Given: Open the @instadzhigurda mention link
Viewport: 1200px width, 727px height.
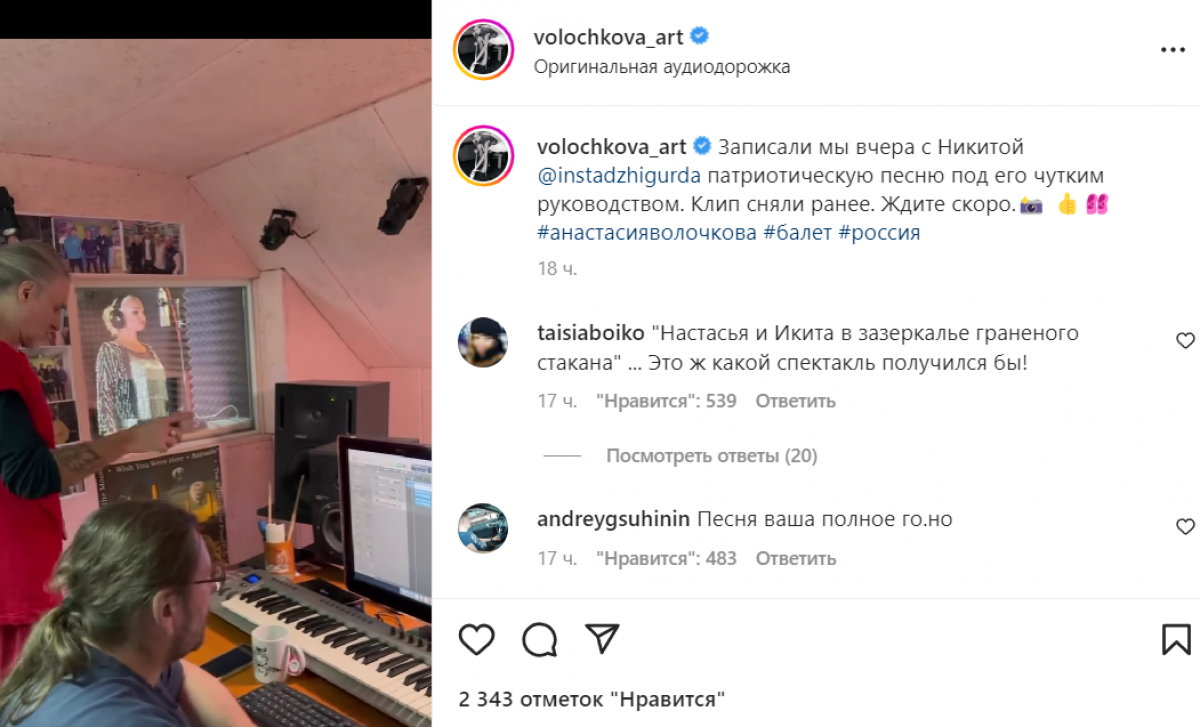Looking at the screenshot, I should (616, 176).
